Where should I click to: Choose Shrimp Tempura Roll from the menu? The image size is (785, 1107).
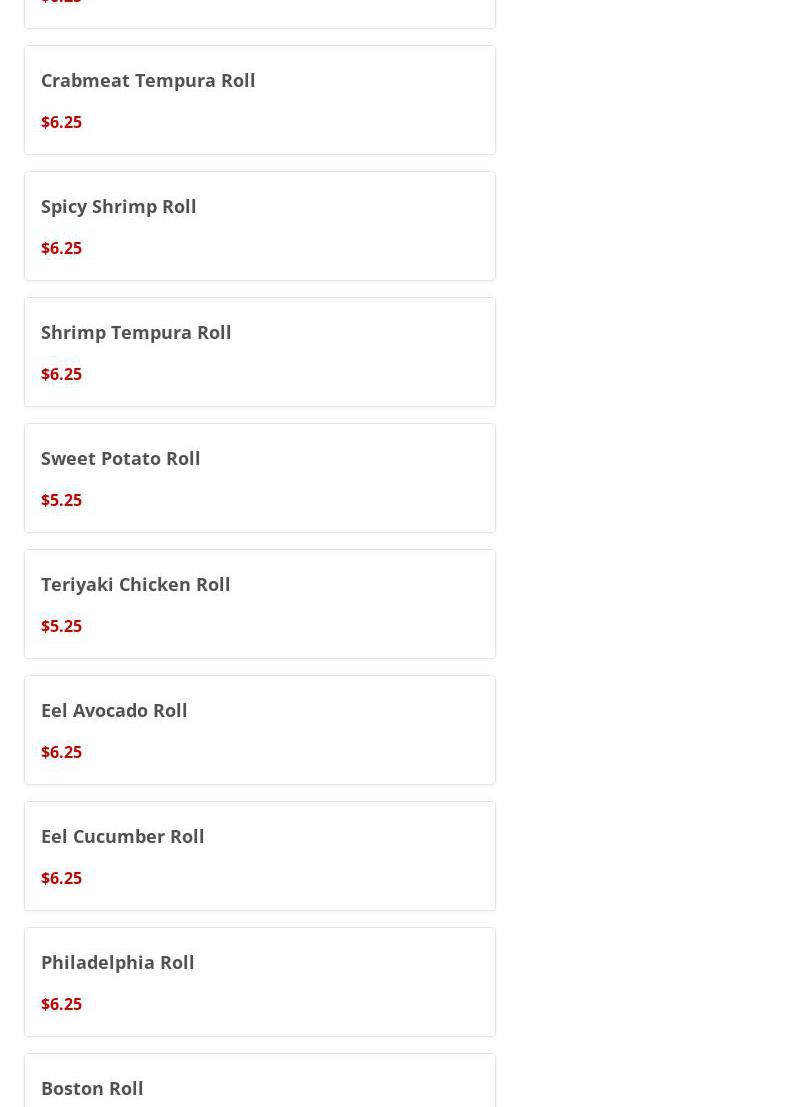[260, 352]
